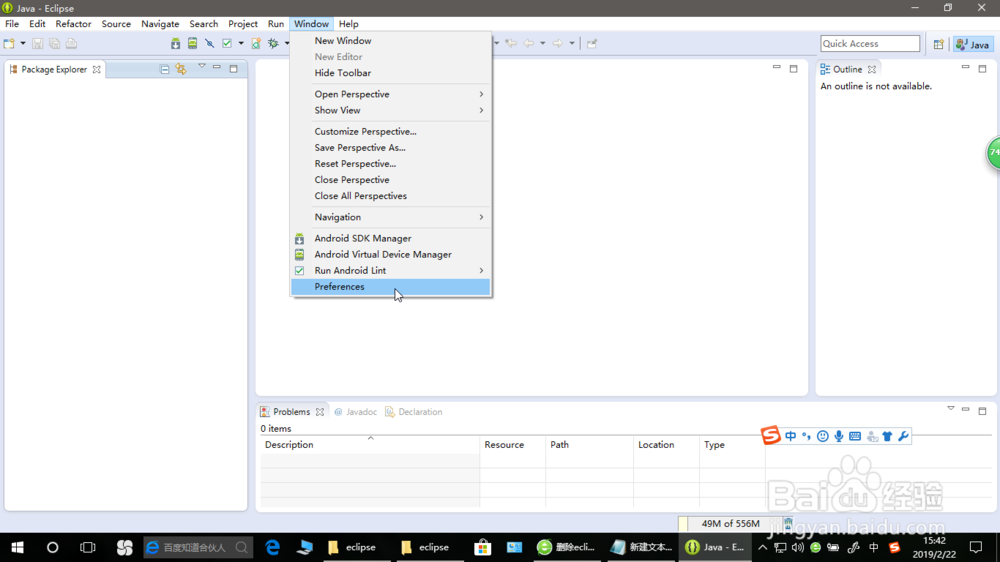Click the Location column header

pos(666,445)
